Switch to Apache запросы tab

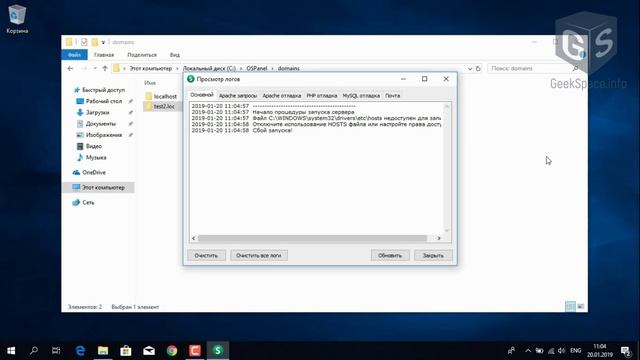pyautogui.click(x=238, y=96)
